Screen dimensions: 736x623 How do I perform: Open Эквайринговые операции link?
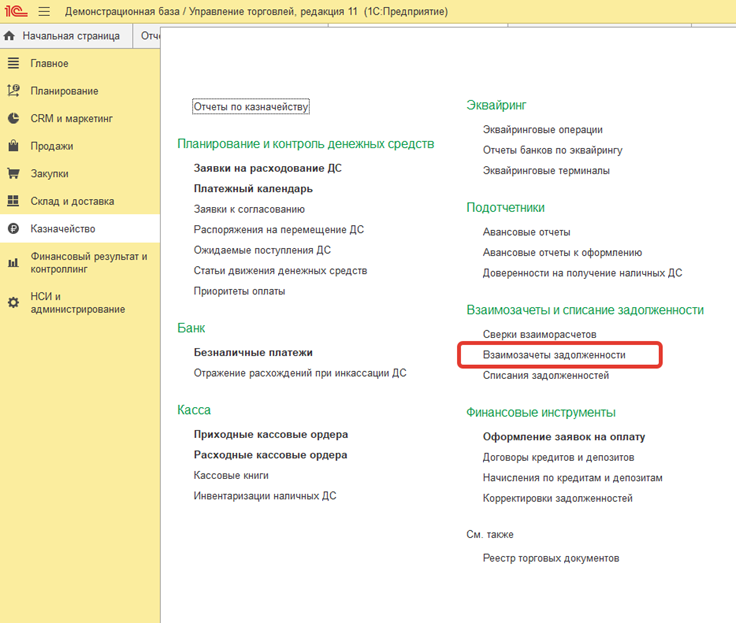click(x=542, y=129)
